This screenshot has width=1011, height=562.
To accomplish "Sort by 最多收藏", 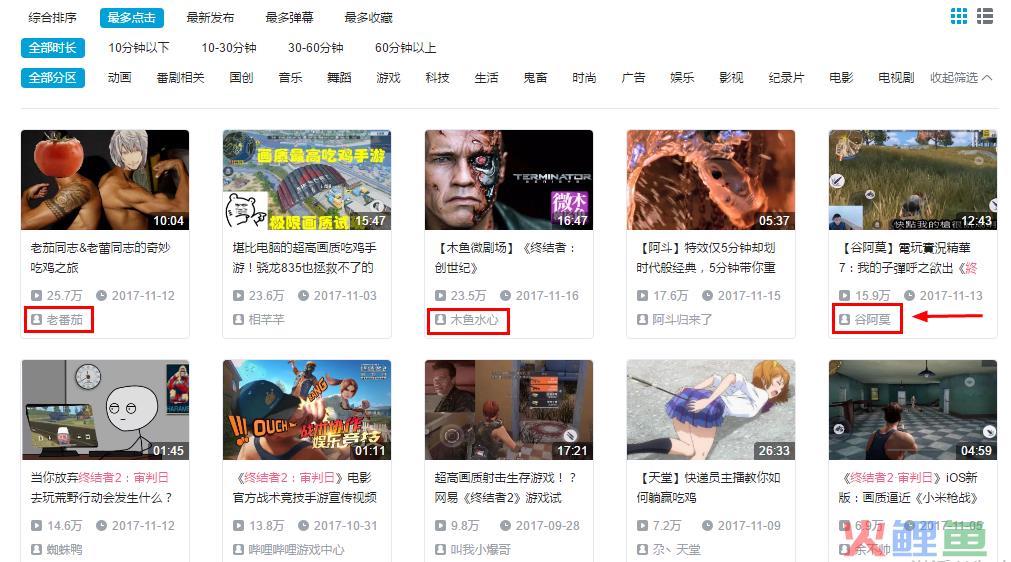I will pos(368,17).
